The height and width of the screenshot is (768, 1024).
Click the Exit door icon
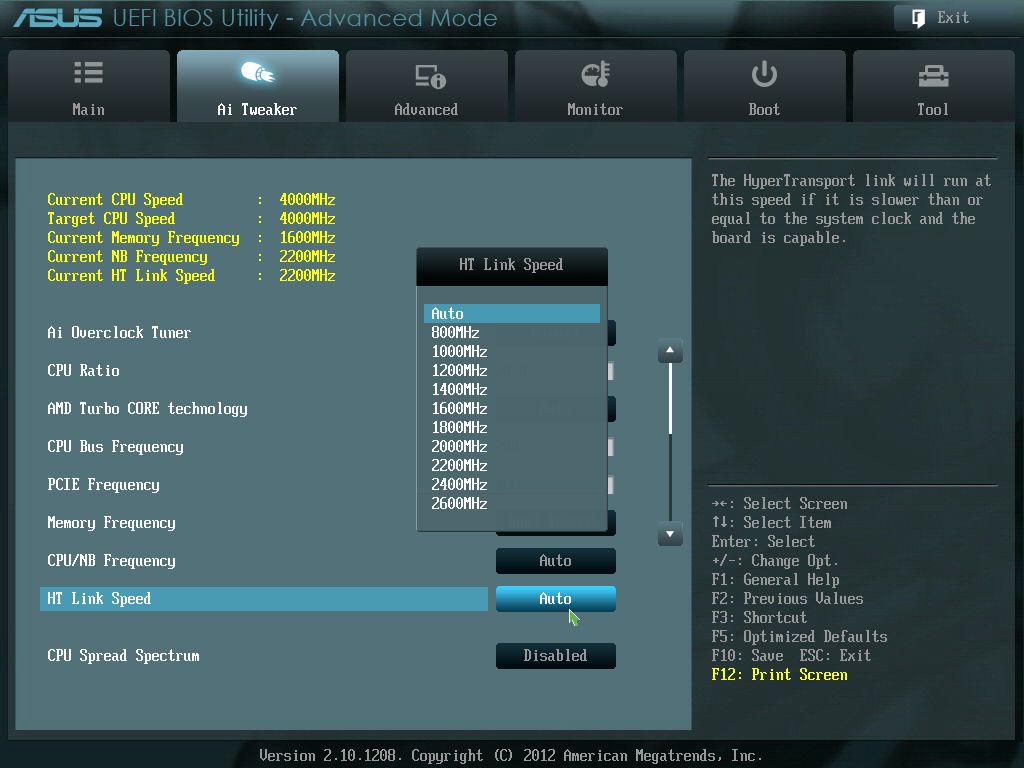918,18
